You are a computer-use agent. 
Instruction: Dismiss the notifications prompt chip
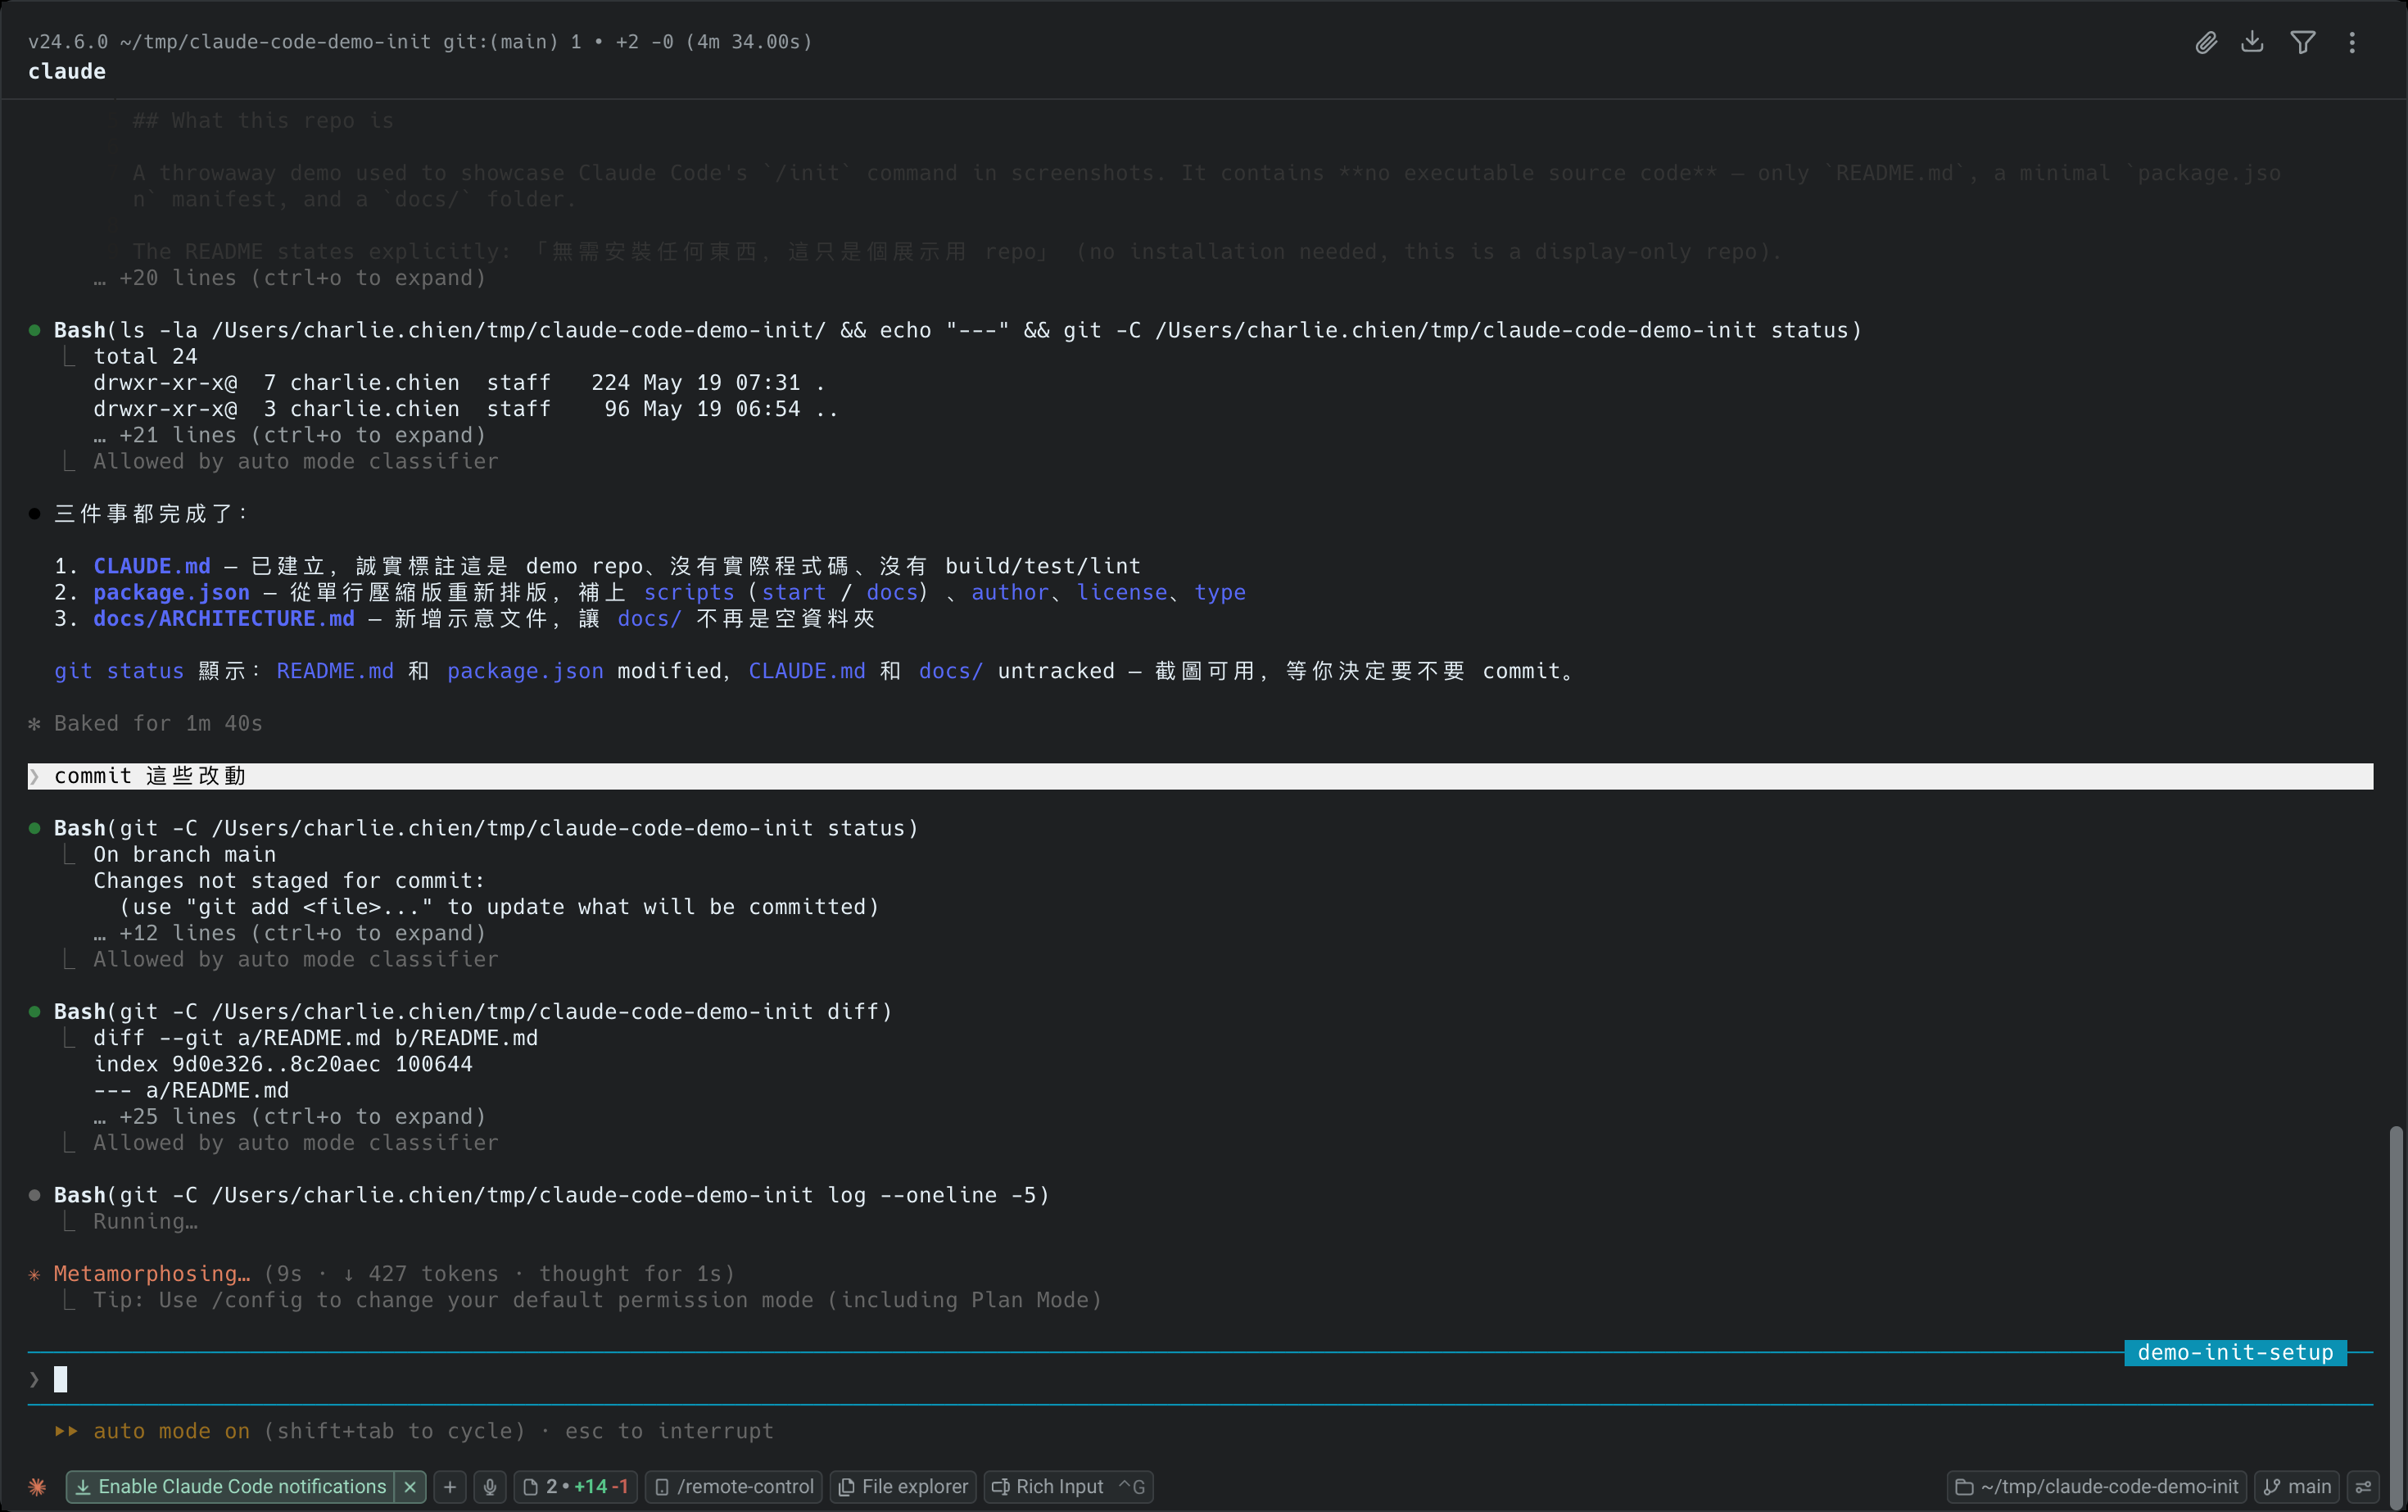click(410, 1487)
